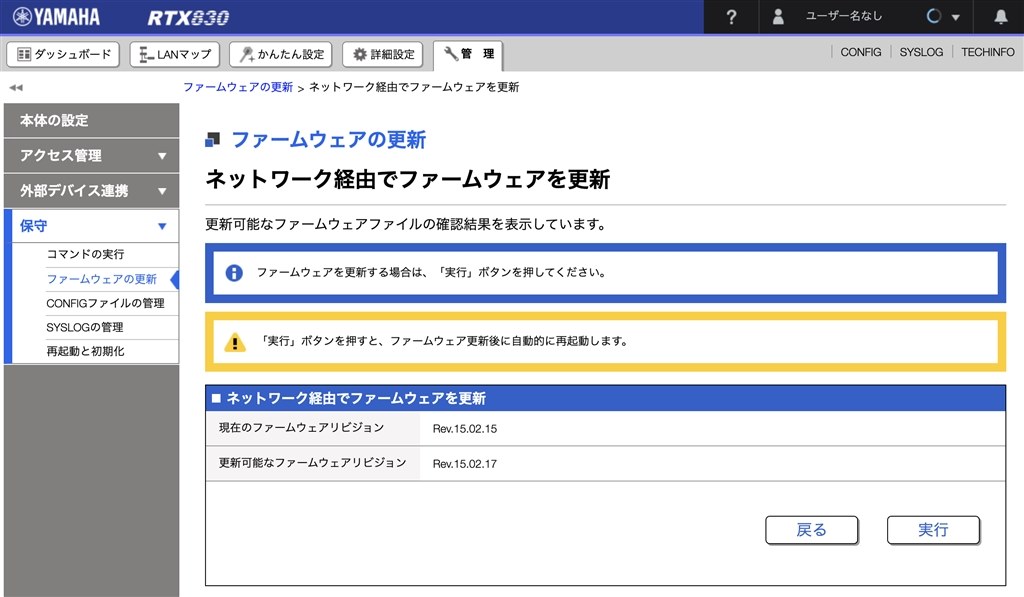Click the user profile silhouette icon
The image size is (1024, 597).
click(x=778, y=16)
